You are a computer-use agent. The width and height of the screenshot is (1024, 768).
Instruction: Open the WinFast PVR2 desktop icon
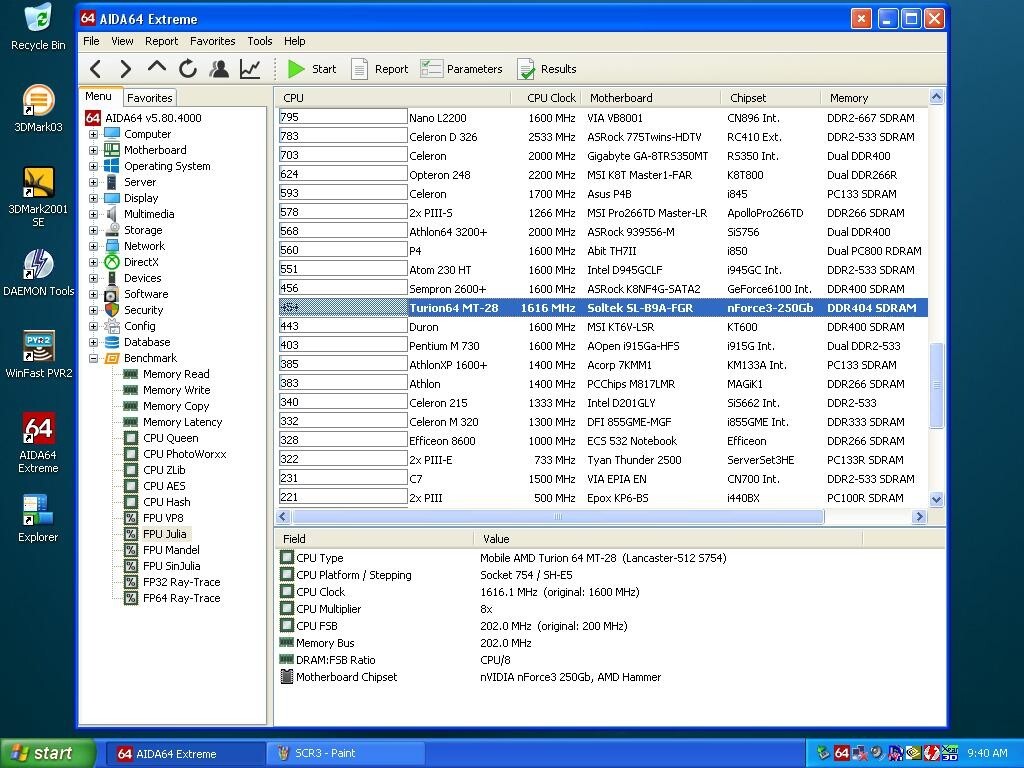click(x=39, y=354)
